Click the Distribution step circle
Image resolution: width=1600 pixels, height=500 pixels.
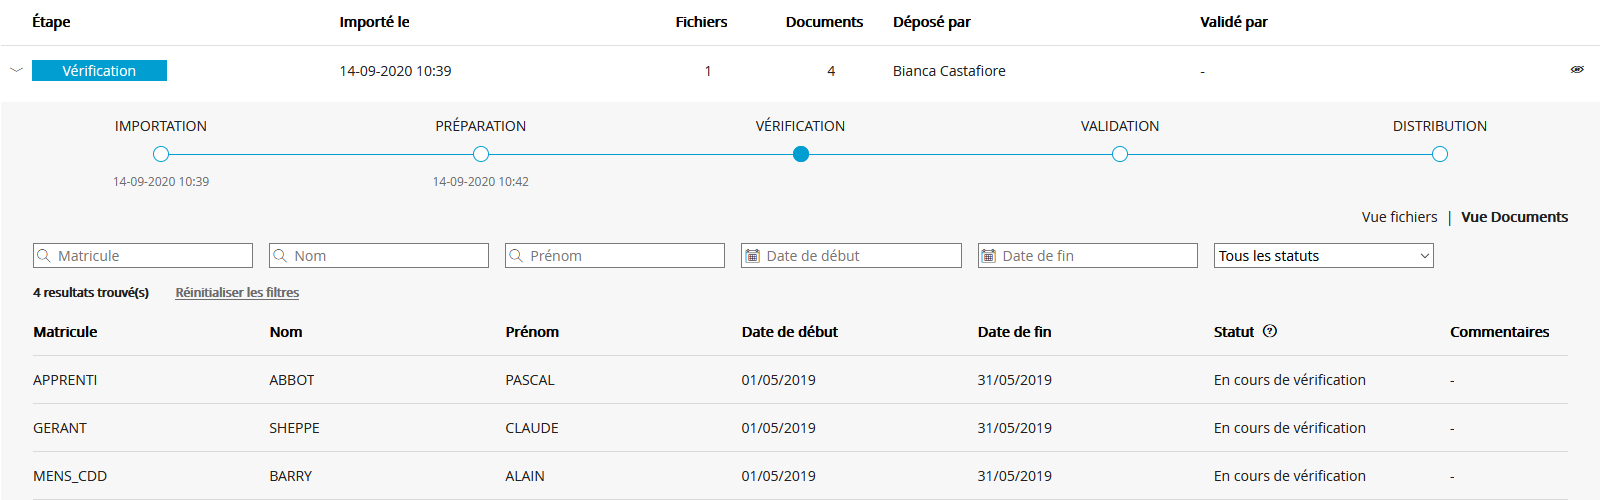1440,154
